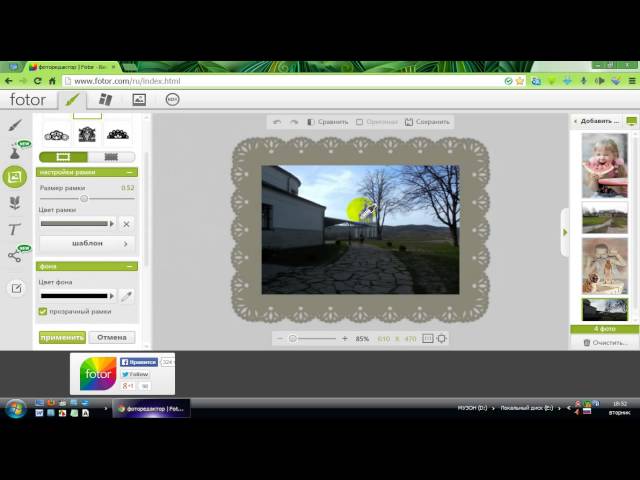
Task: Click the Twitter Follow button
Action: [135, 374]
